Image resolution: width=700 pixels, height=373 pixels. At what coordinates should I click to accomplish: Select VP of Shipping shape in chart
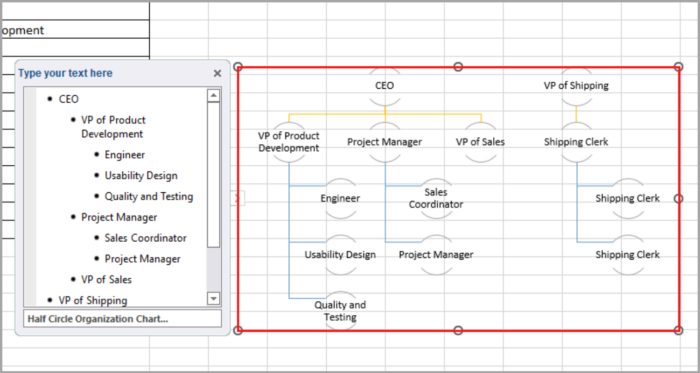point(576,86)
